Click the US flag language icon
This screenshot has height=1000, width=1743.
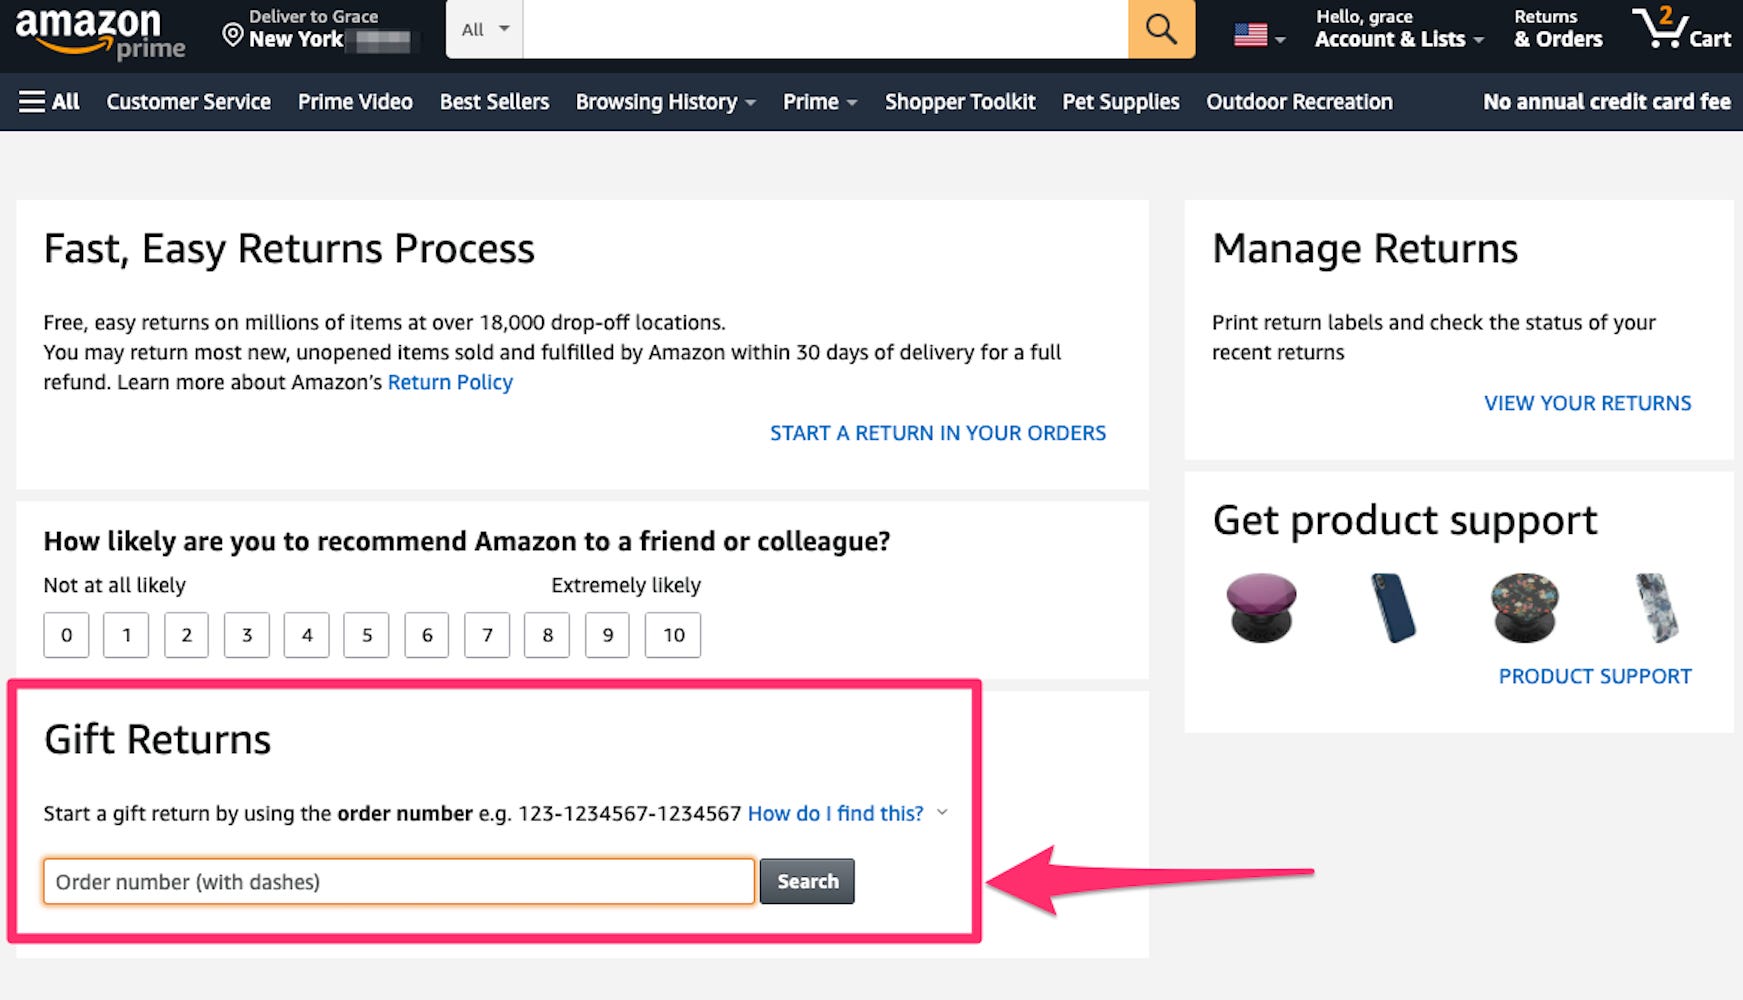click(1251, 35)
